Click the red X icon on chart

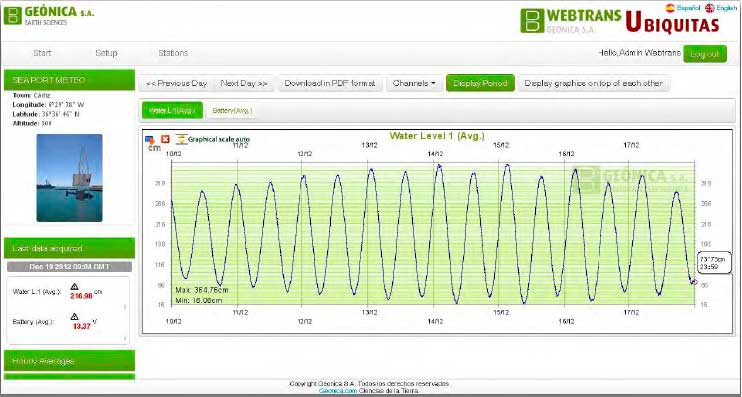165,139
